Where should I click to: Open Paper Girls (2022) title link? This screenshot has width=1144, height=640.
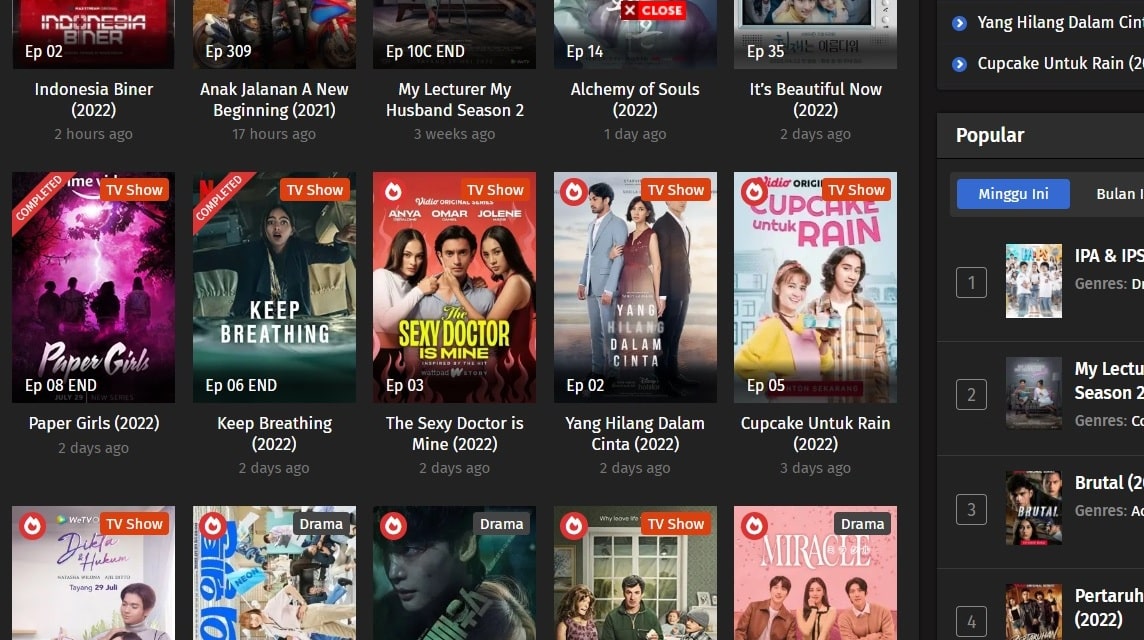93,423
